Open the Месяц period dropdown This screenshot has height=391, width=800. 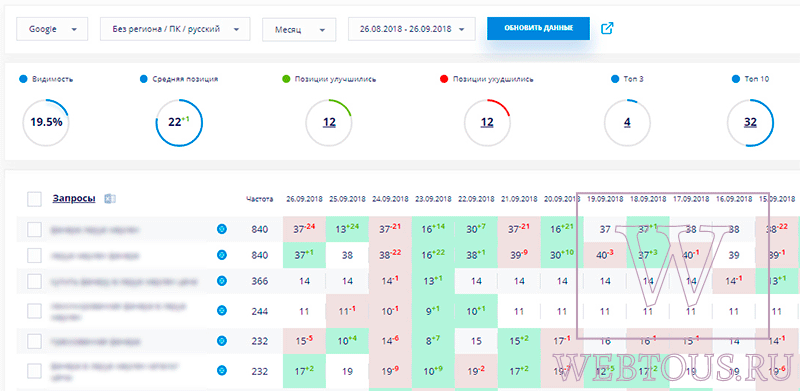pyautogui.click(x=299, y=30)
